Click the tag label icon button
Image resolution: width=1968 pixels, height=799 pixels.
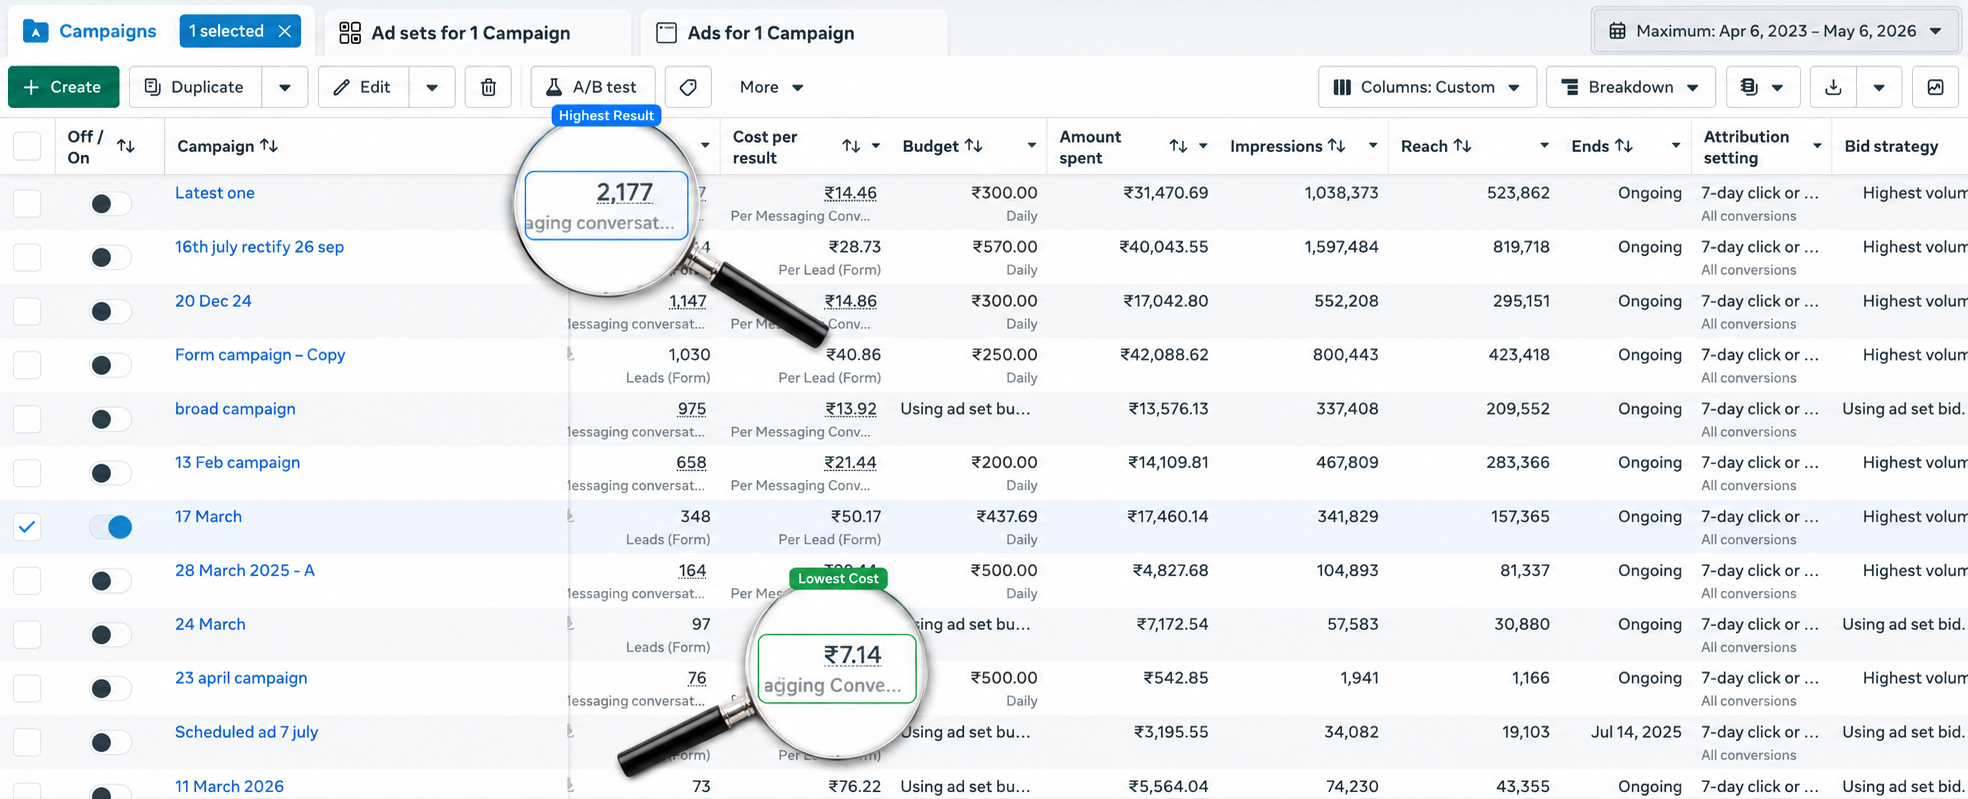(688, 87)
